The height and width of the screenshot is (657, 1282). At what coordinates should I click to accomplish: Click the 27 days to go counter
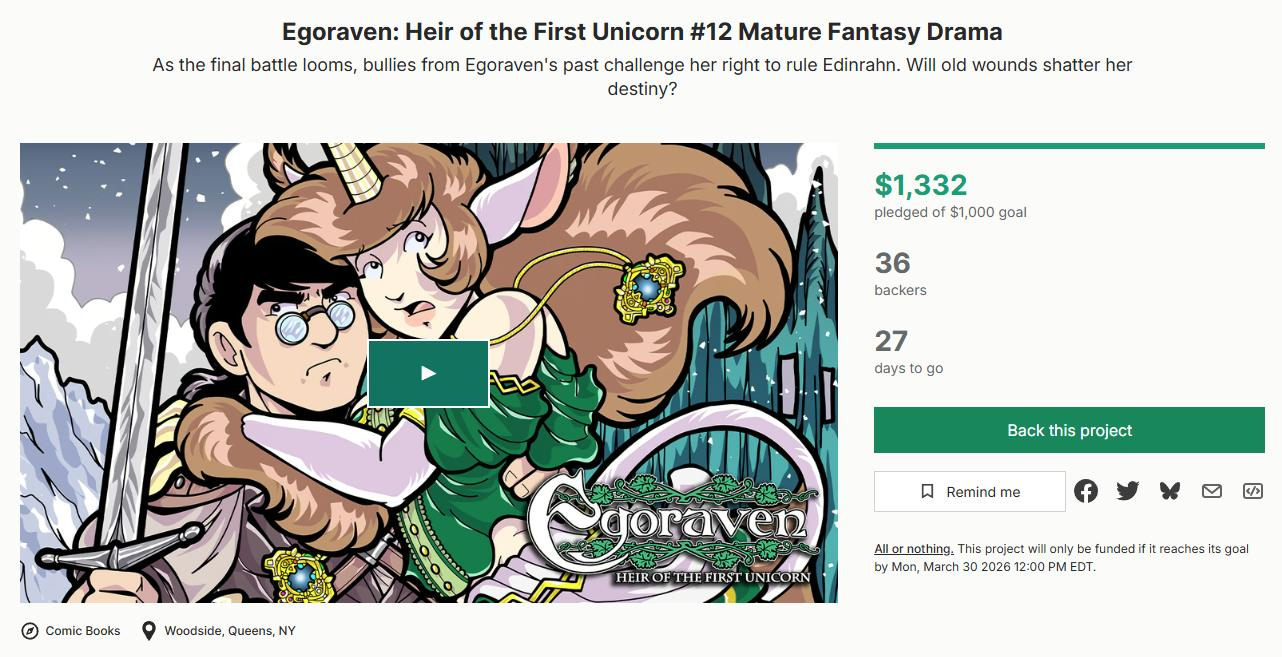891,342
